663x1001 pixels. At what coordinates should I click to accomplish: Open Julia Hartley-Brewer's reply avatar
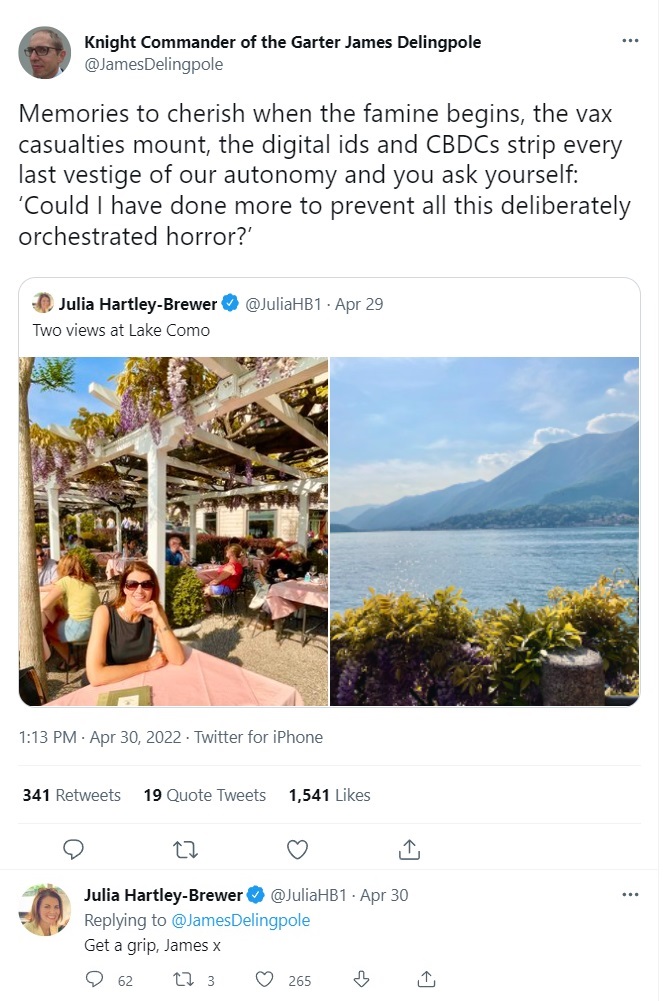click(45, 910)
